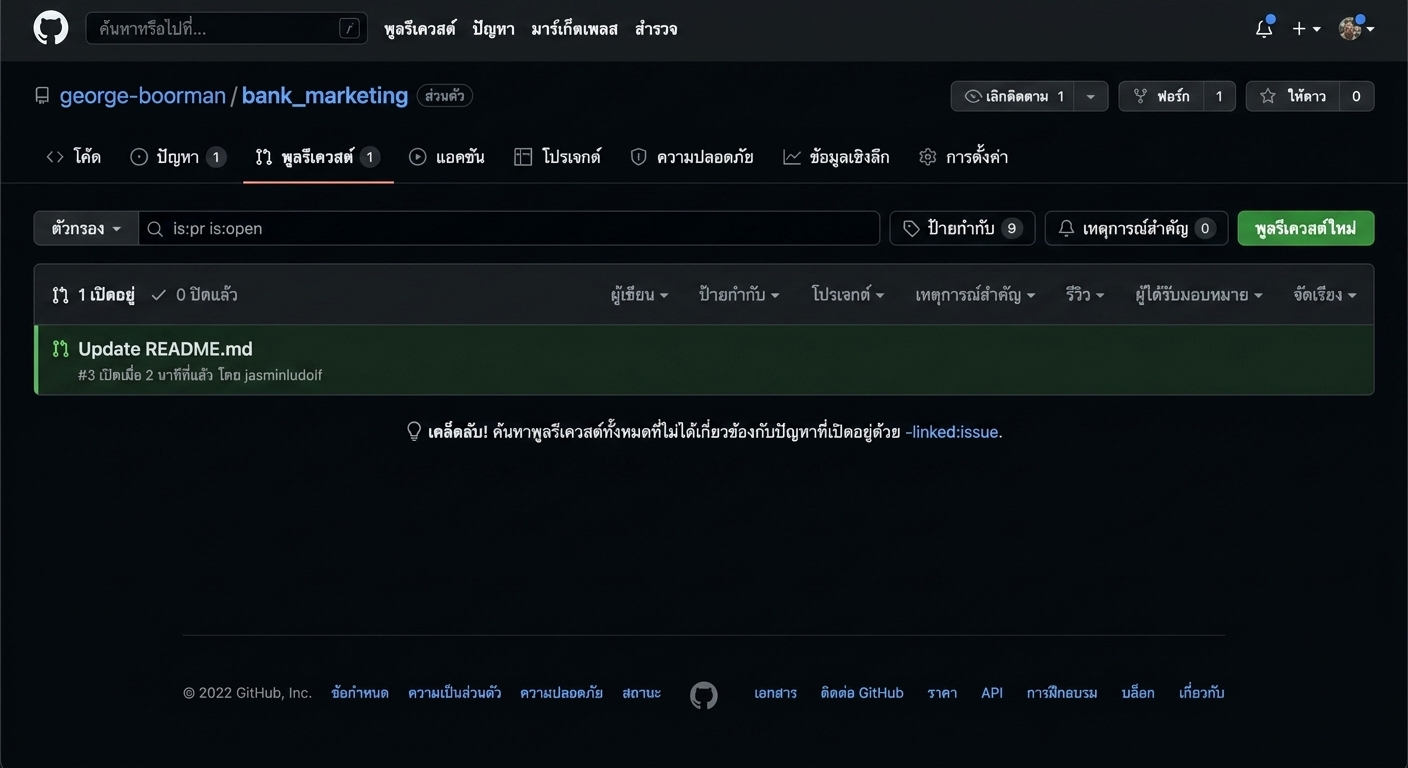This screenshot has width=1408, height=768.
Task: Open the การฝึกอบรม footer link
Action: pos(1062,693)
